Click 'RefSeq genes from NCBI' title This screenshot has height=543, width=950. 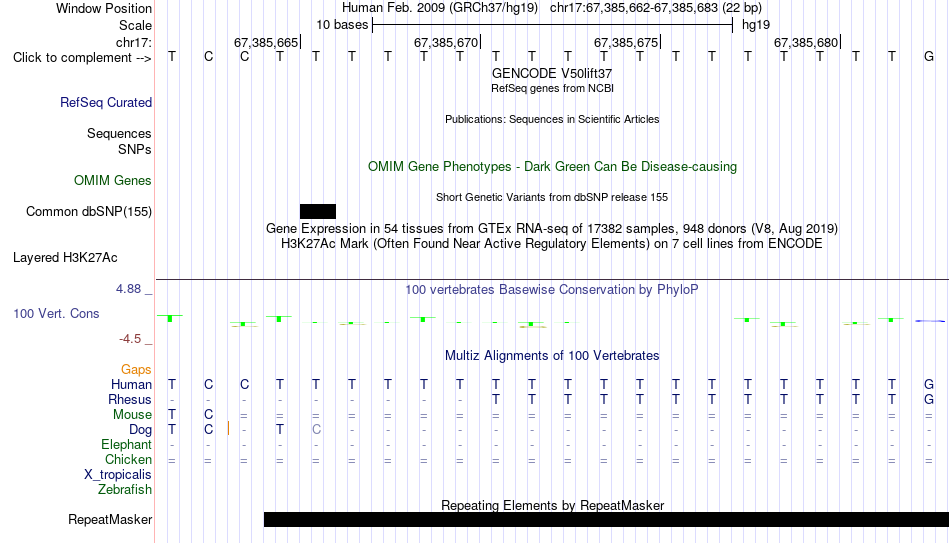[553, 88]
